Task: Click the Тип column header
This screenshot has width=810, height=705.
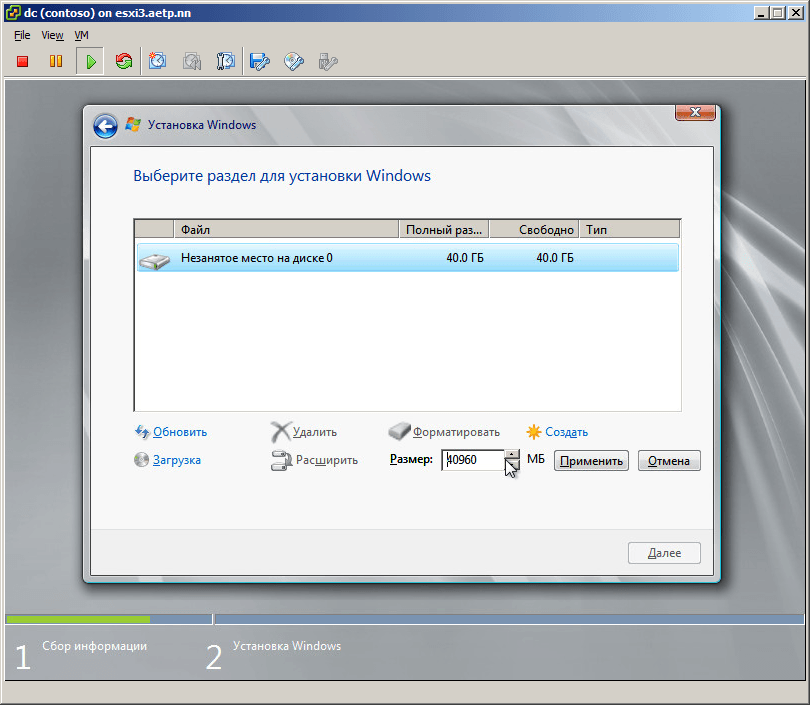Action: point(629,230)
